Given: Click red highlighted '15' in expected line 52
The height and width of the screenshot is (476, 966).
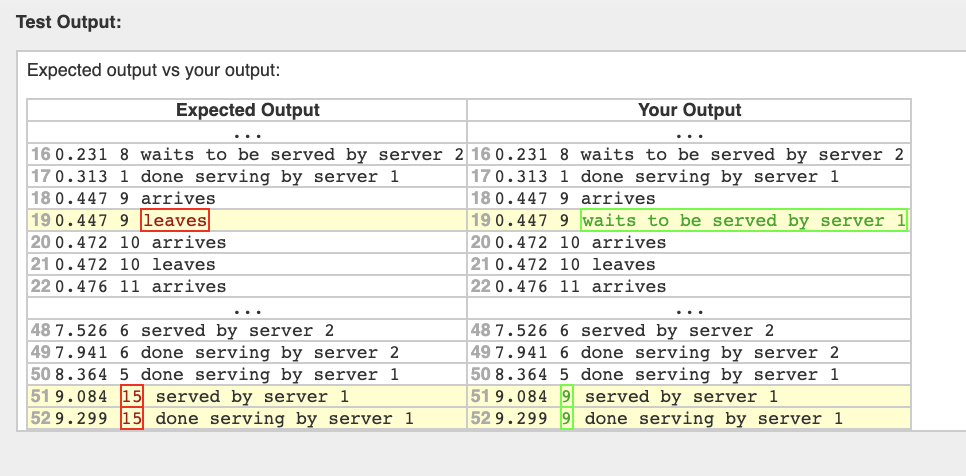Looking at the screenshot, I should pos(132,419).
